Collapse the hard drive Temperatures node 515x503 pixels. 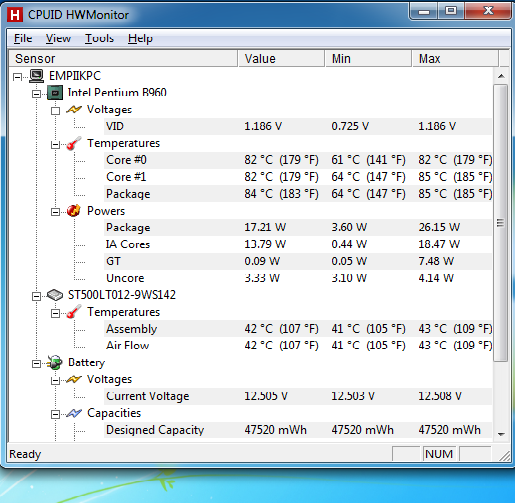coord(55,313)
